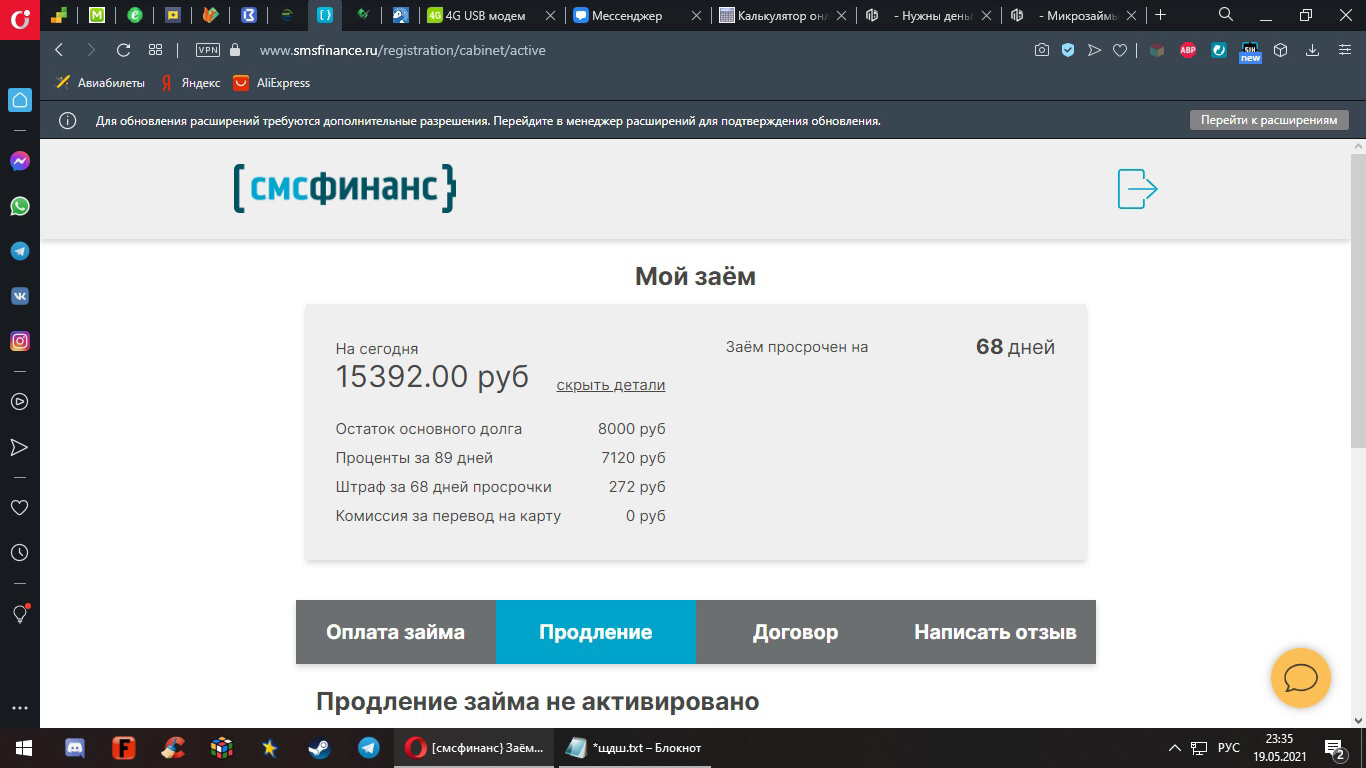Search tabs with magnifier icon
This screenshot has width=1366, height=768.
click(1226, 15)
